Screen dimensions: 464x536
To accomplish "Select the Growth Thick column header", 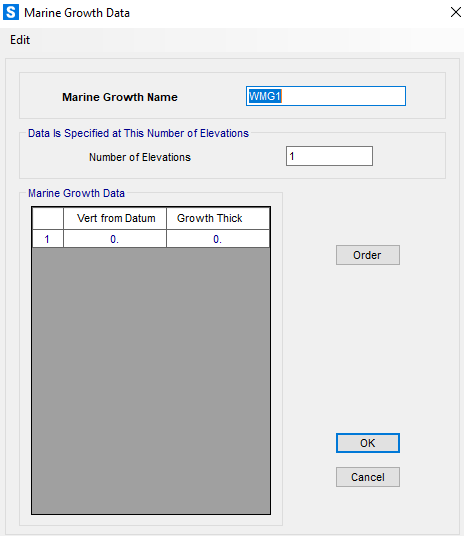I will [x=218, y=218].
